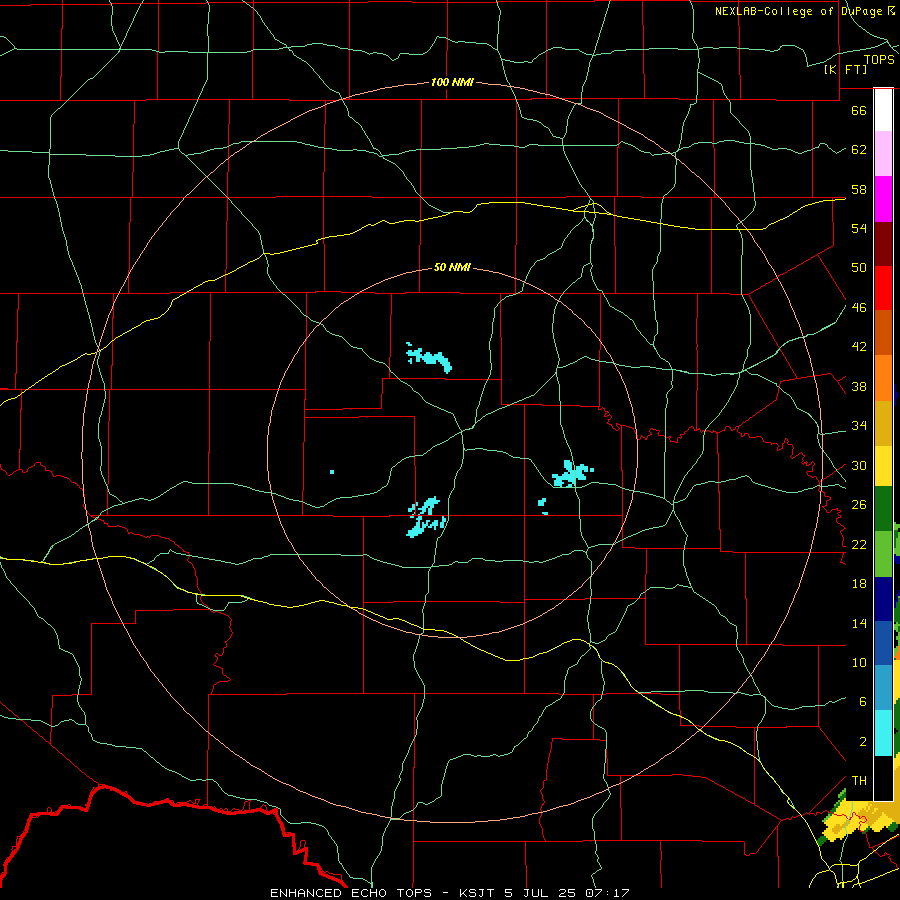Click the Enhanced Echo Tops KSJT caption
Screen dimensions: 900x900
click(x=449, y=893)
